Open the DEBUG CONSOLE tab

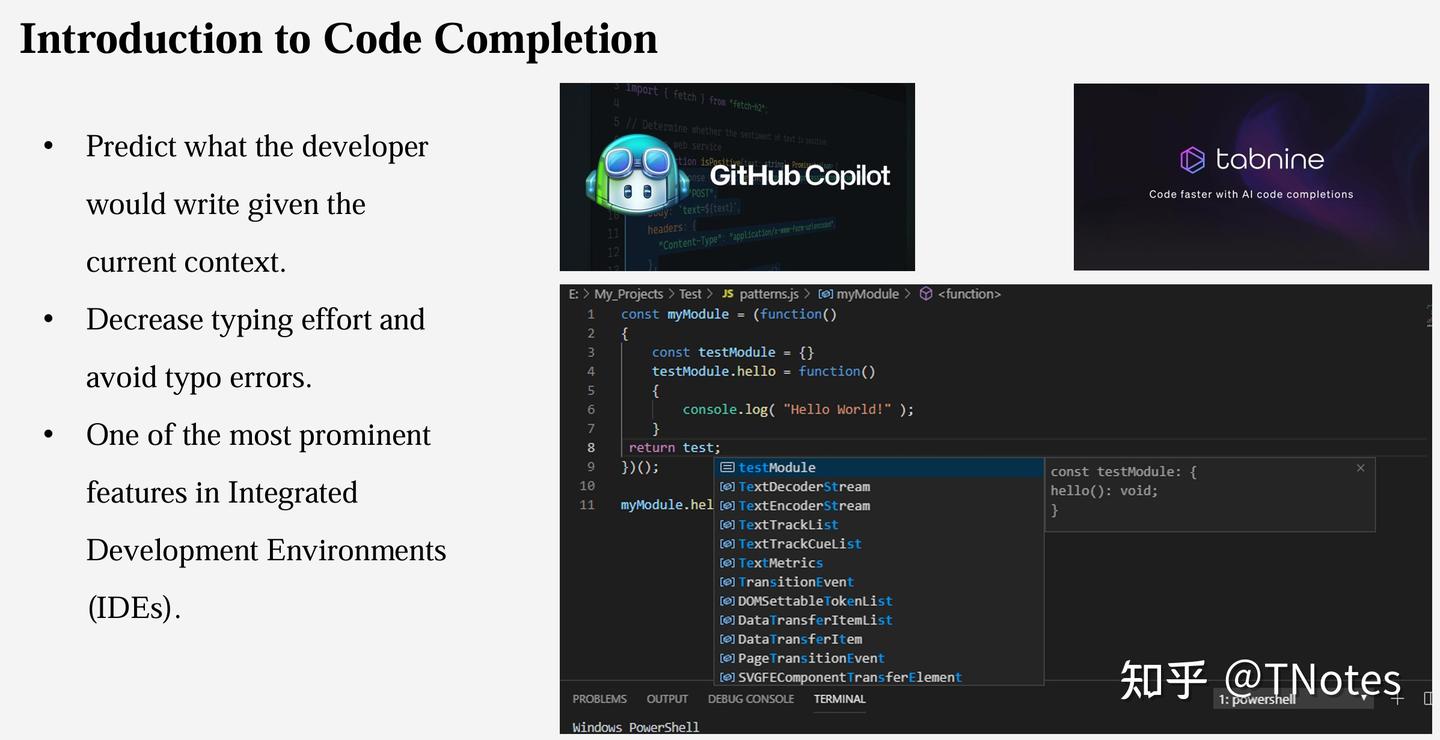coord(751,699)
